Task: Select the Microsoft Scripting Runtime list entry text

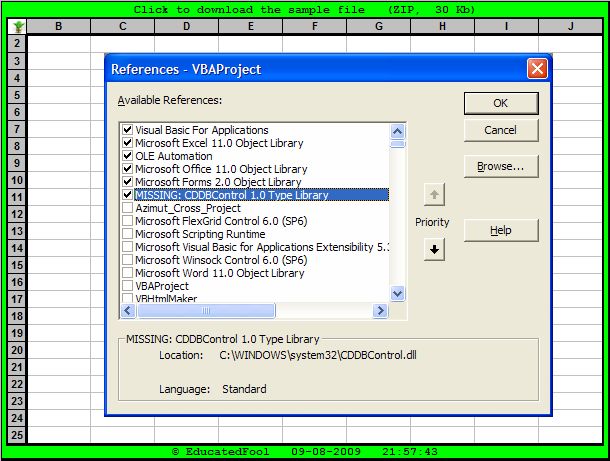Action: pyautogui.click(x=200, y=234)
